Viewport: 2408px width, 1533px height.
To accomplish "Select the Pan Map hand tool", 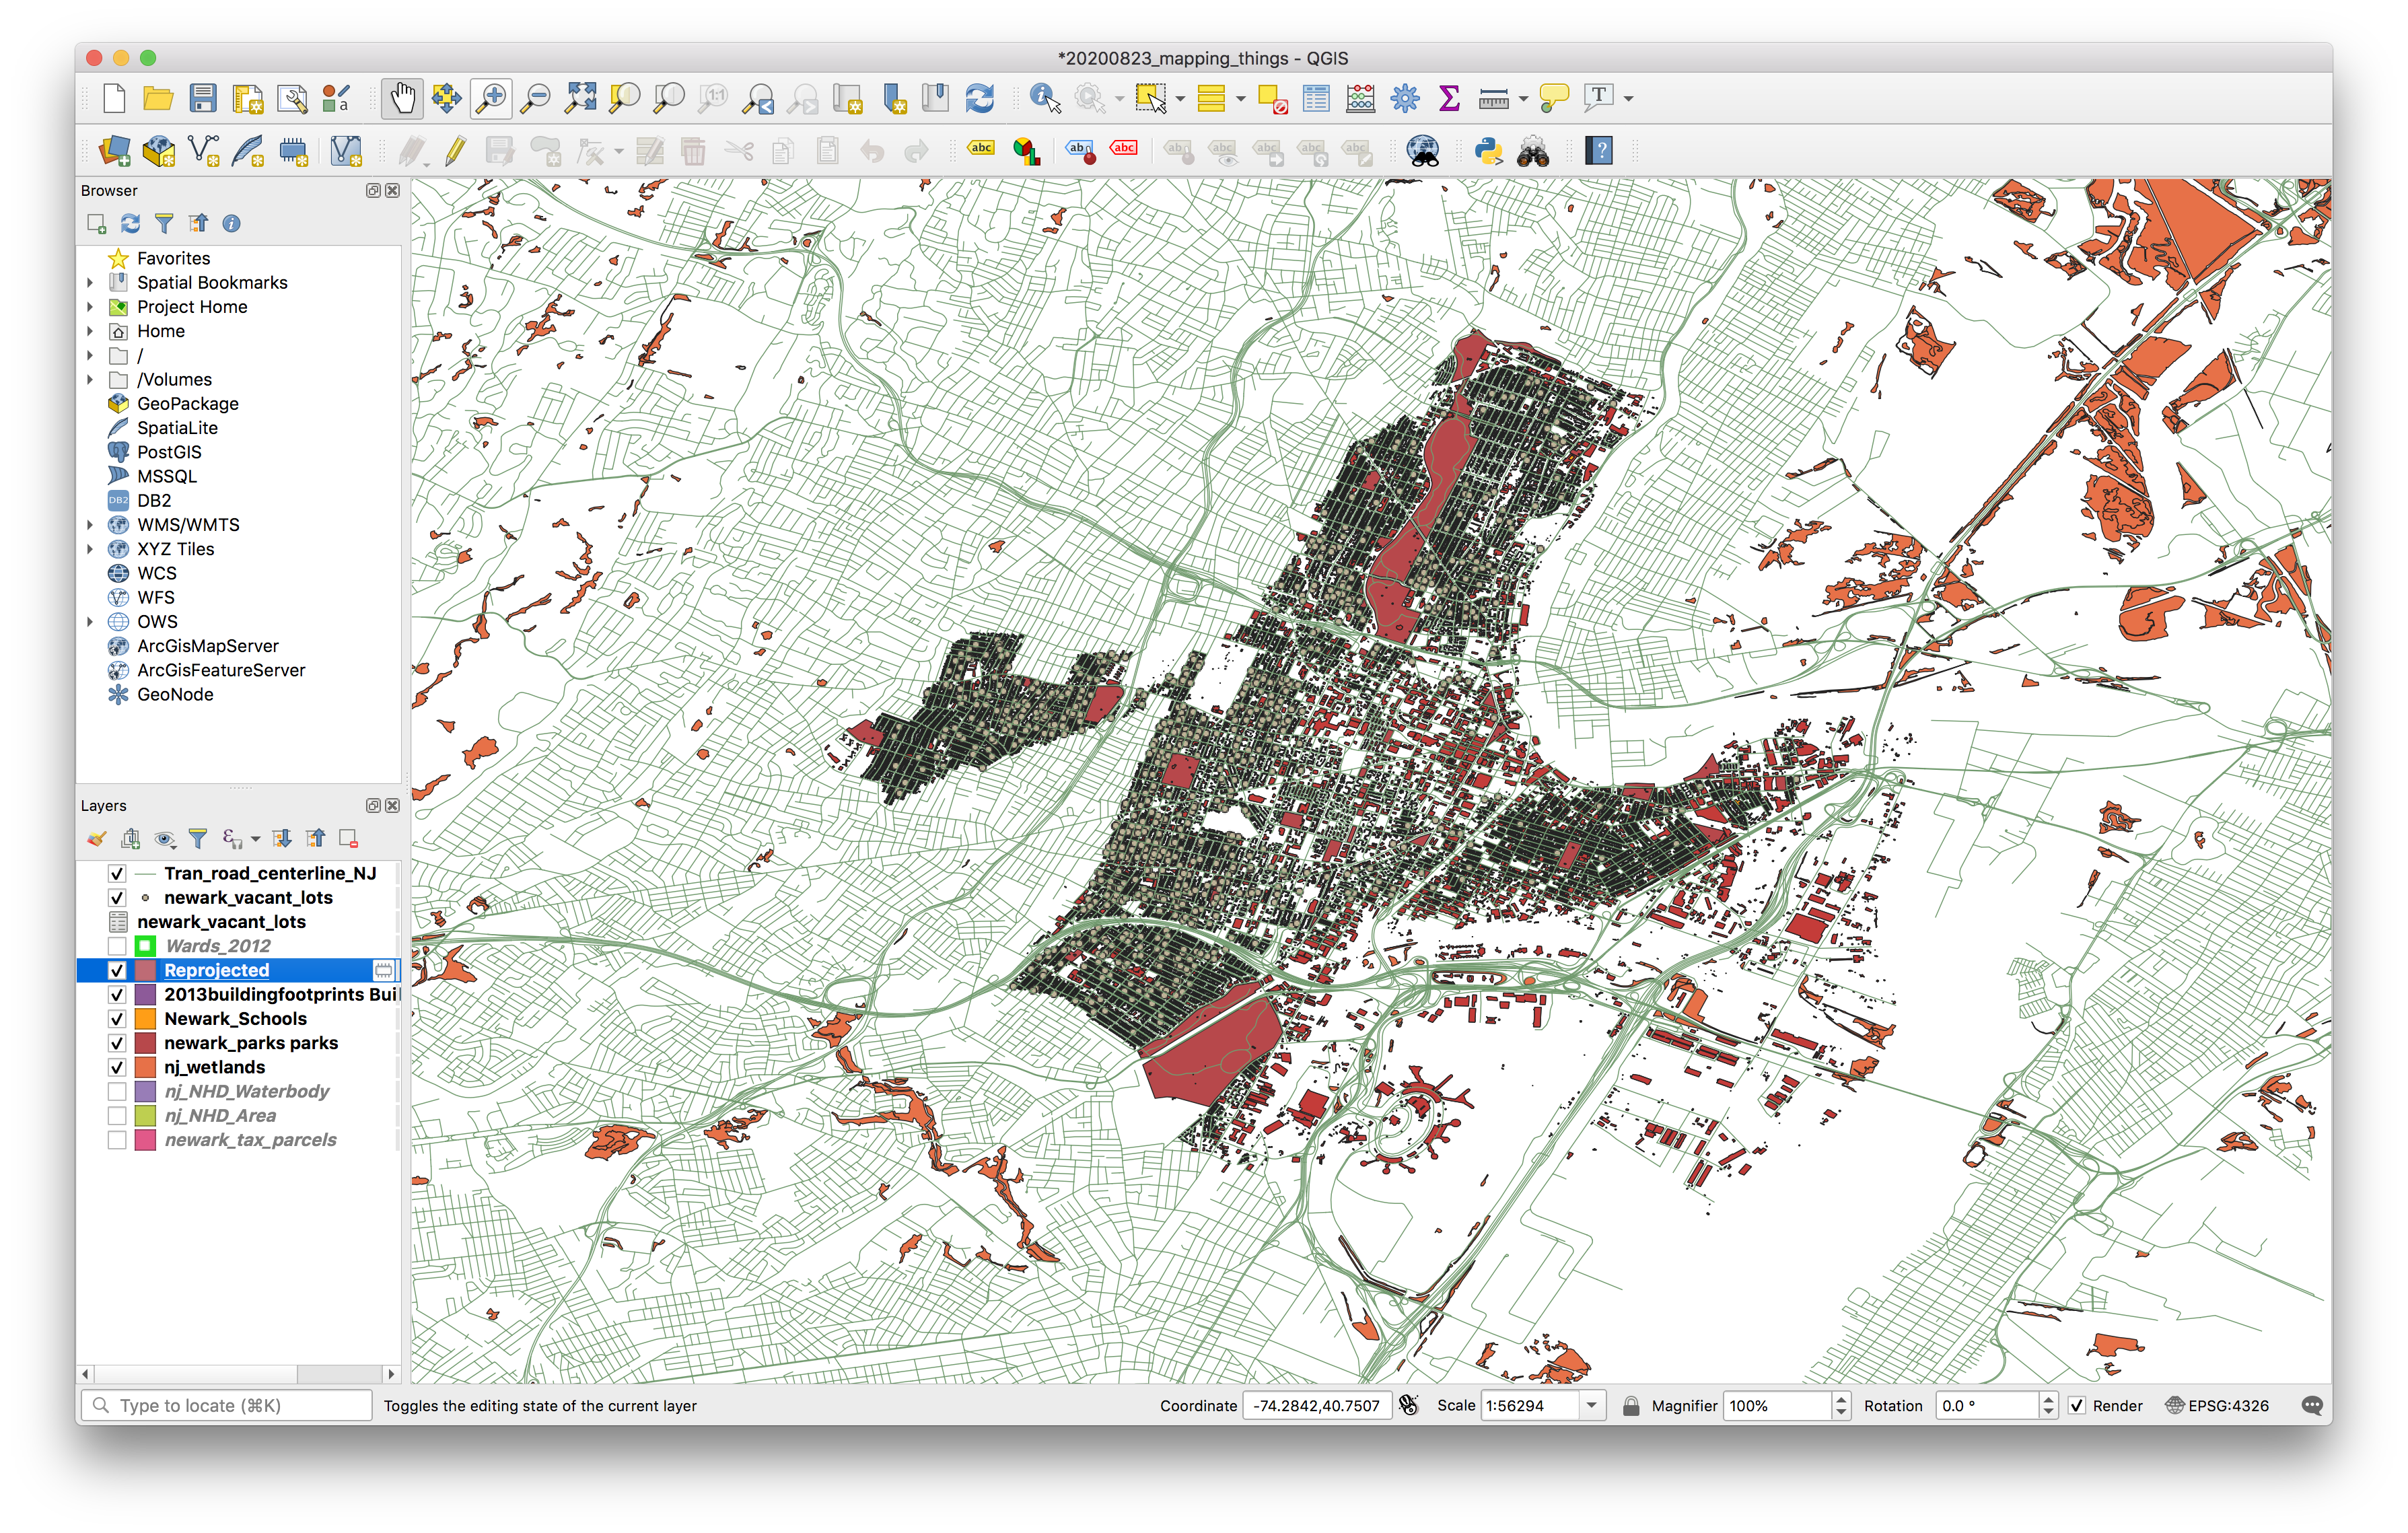I will (402, 98).
